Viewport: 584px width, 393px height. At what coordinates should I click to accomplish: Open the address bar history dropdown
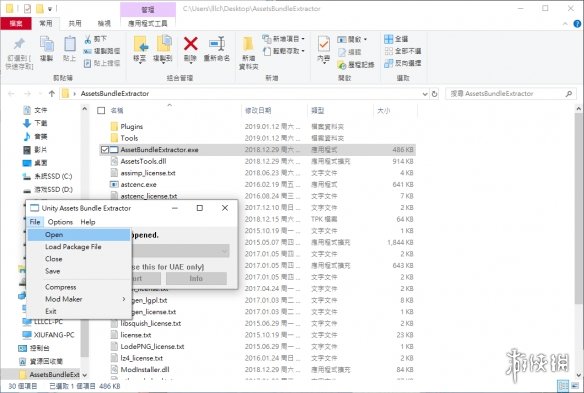pyautogui.click(x=425, y=94)
